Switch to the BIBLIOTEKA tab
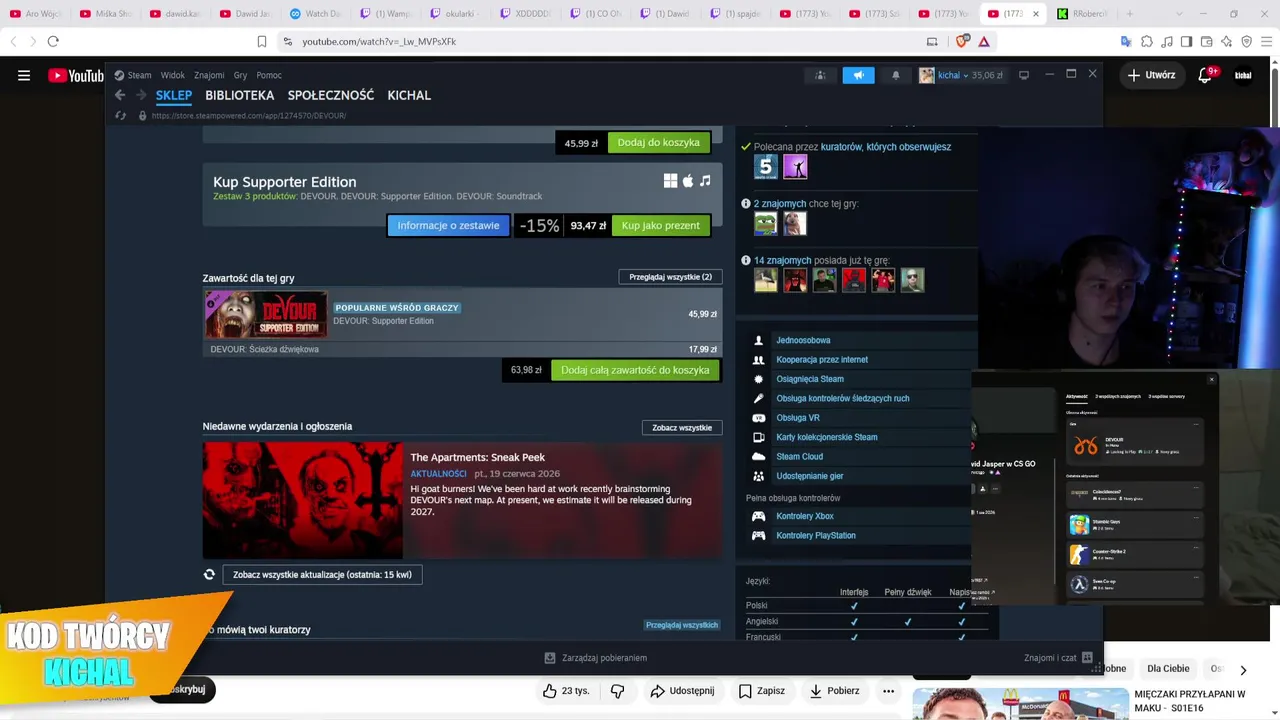1280x720 pixels. [x=239, y=95]
